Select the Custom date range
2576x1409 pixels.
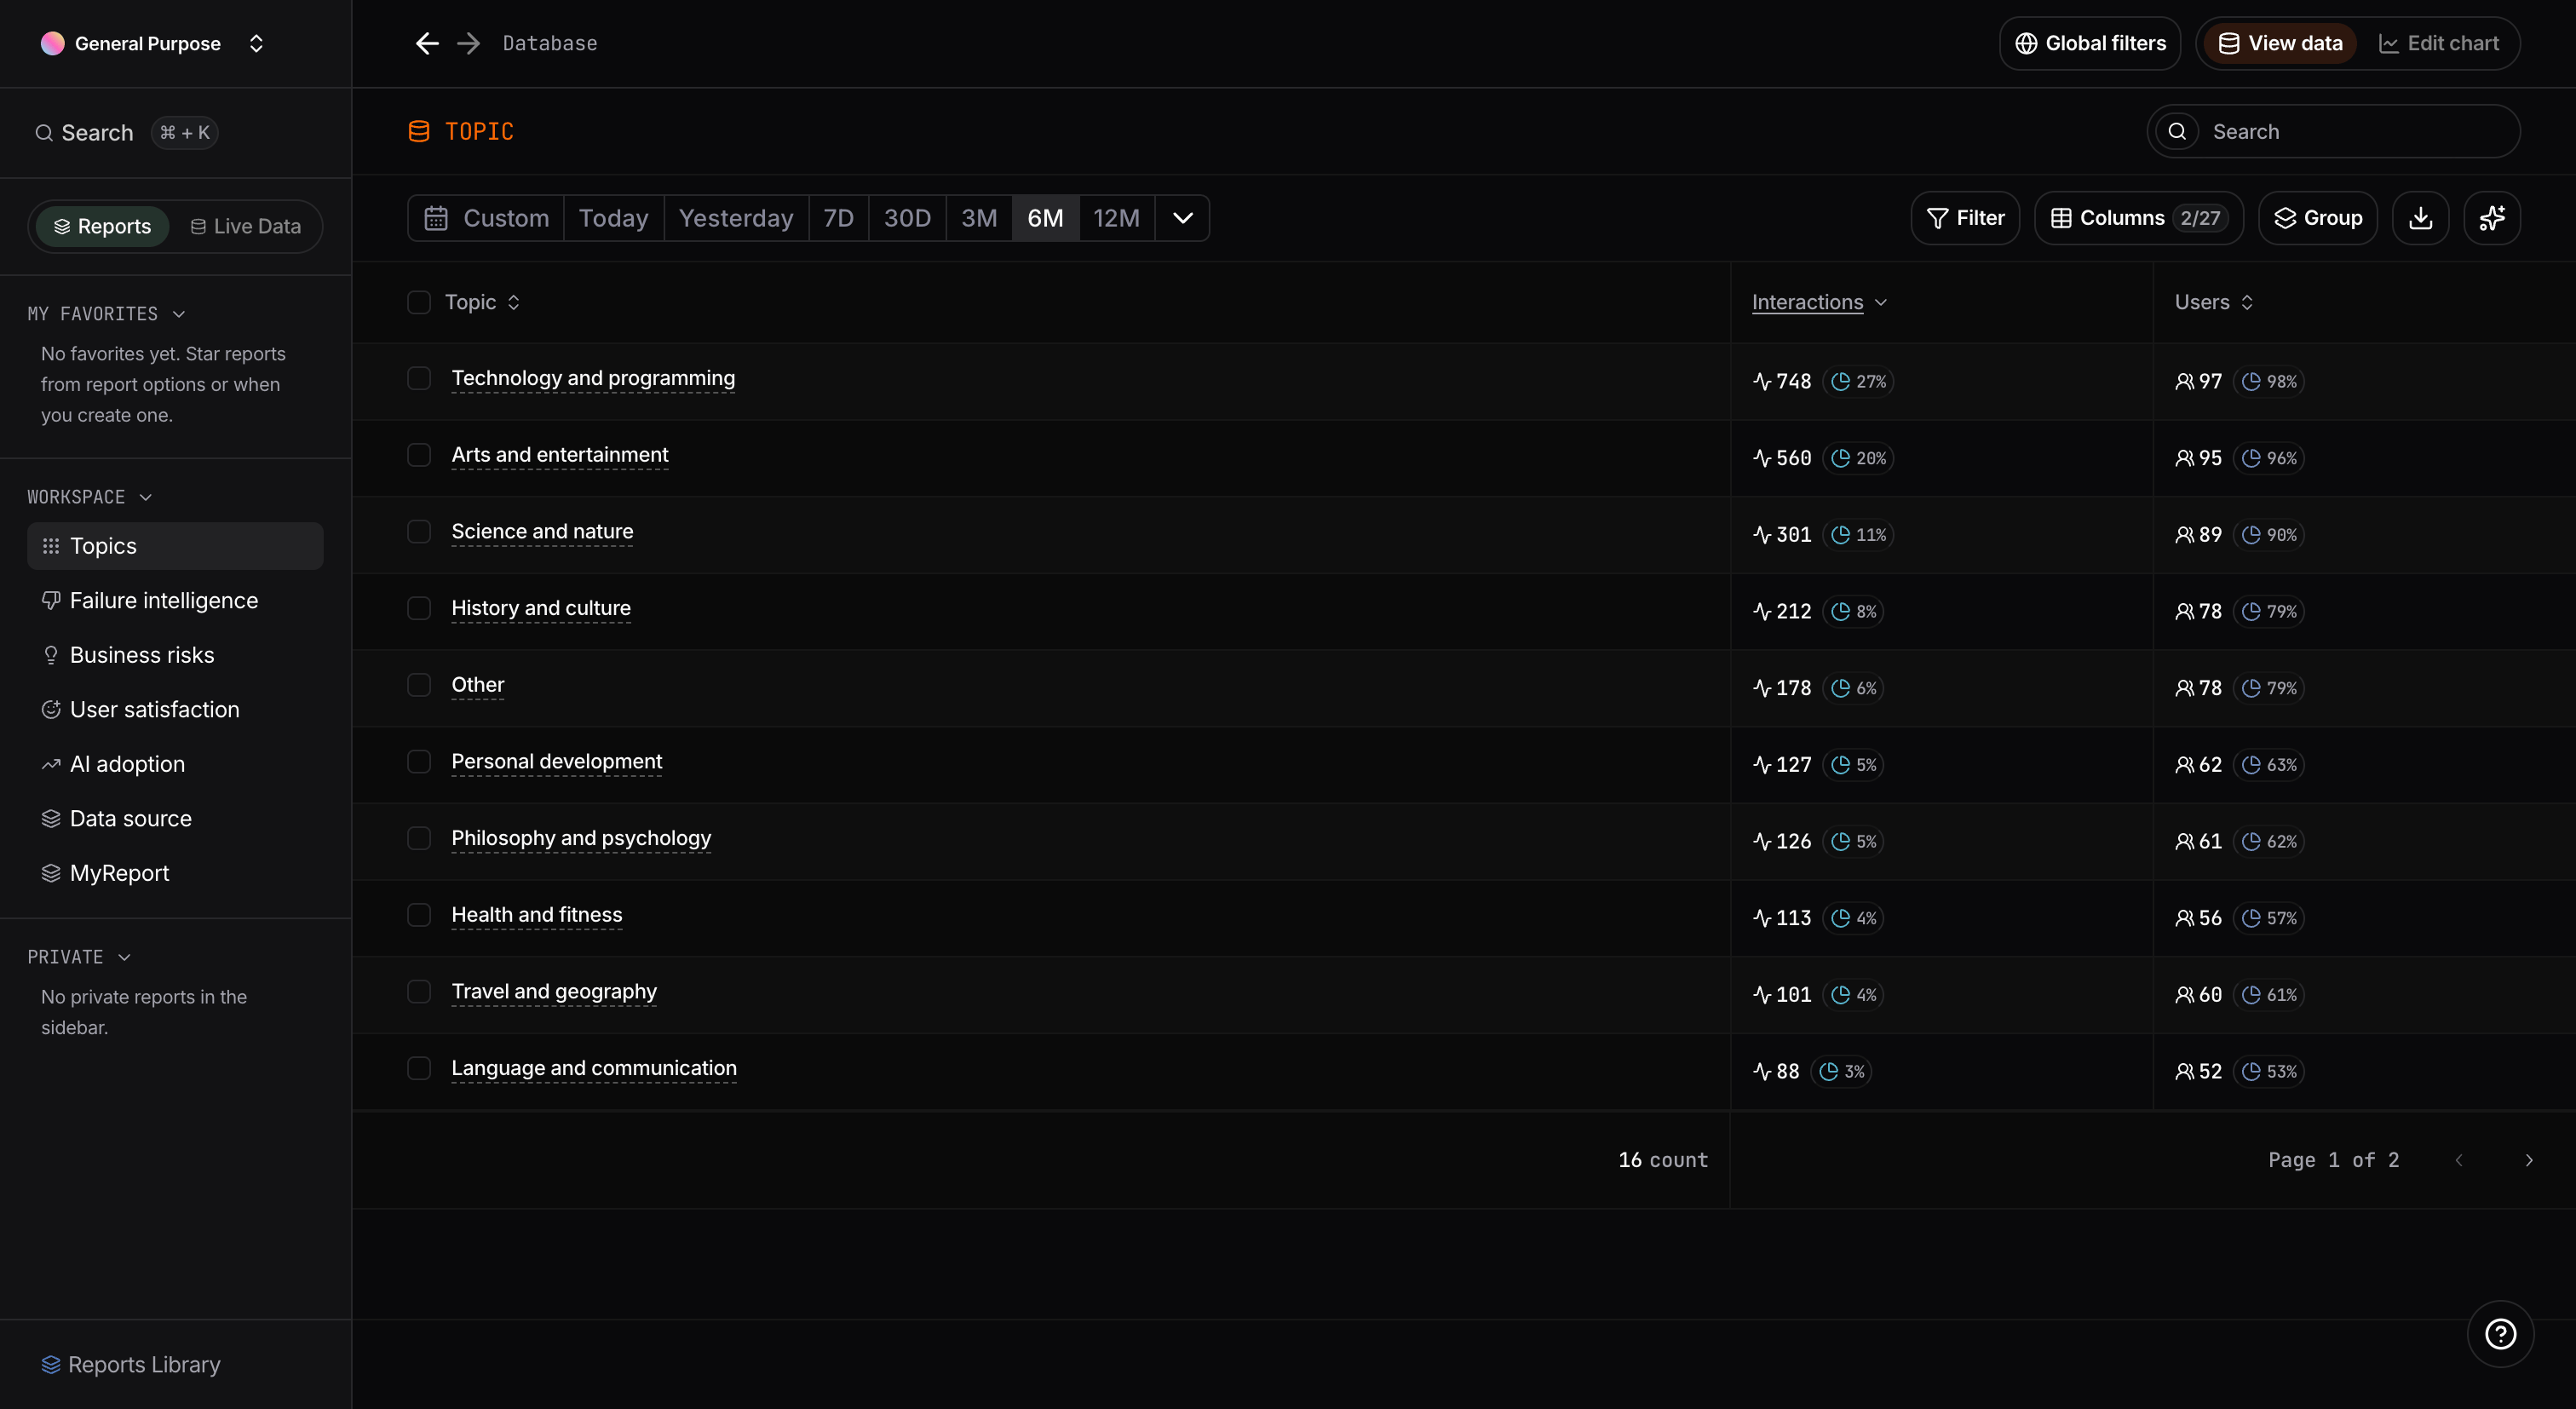click(487, 218)
